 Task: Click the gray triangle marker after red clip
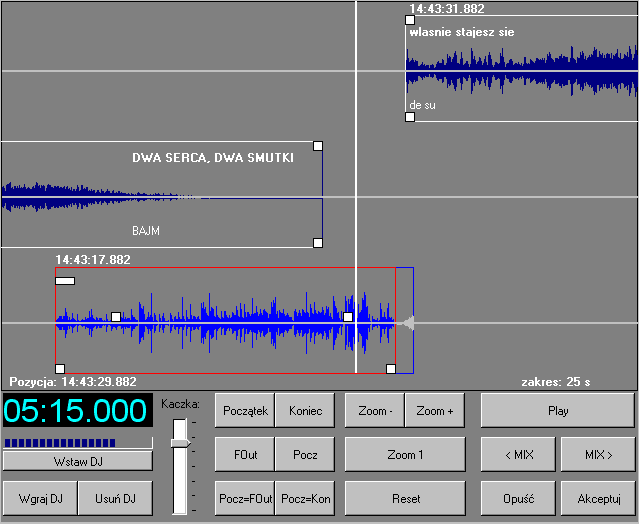pyautogui.click(x=408, y=323)
